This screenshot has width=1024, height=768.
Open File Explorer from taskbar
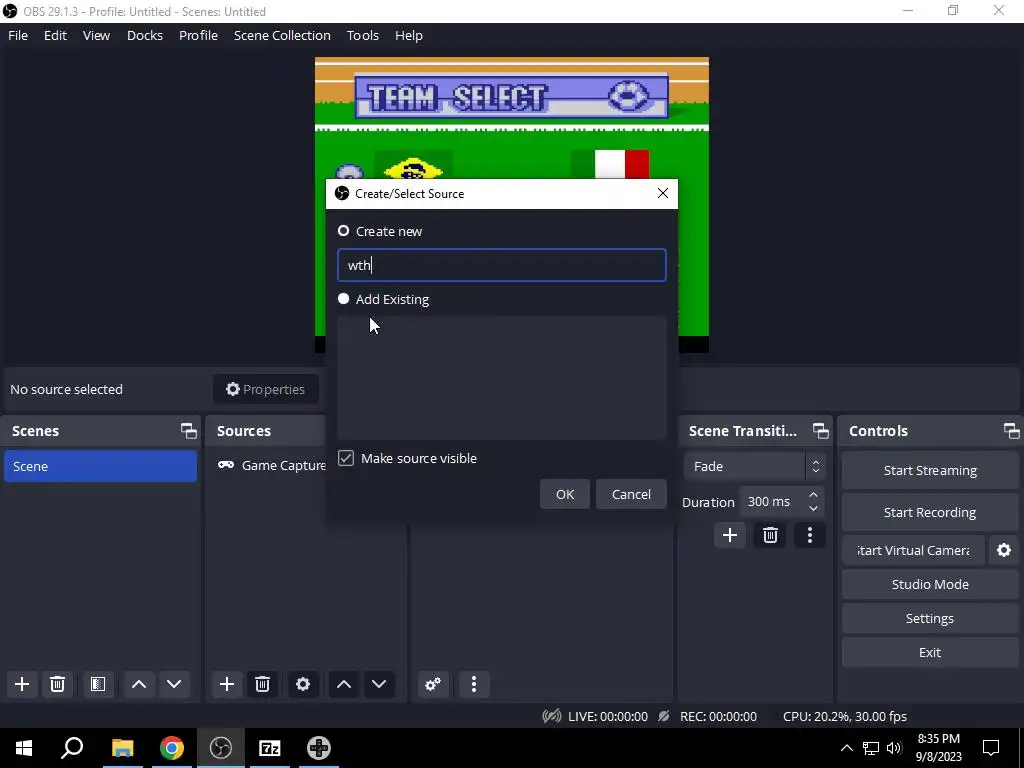pyautogui.click(x=122, y=748)
